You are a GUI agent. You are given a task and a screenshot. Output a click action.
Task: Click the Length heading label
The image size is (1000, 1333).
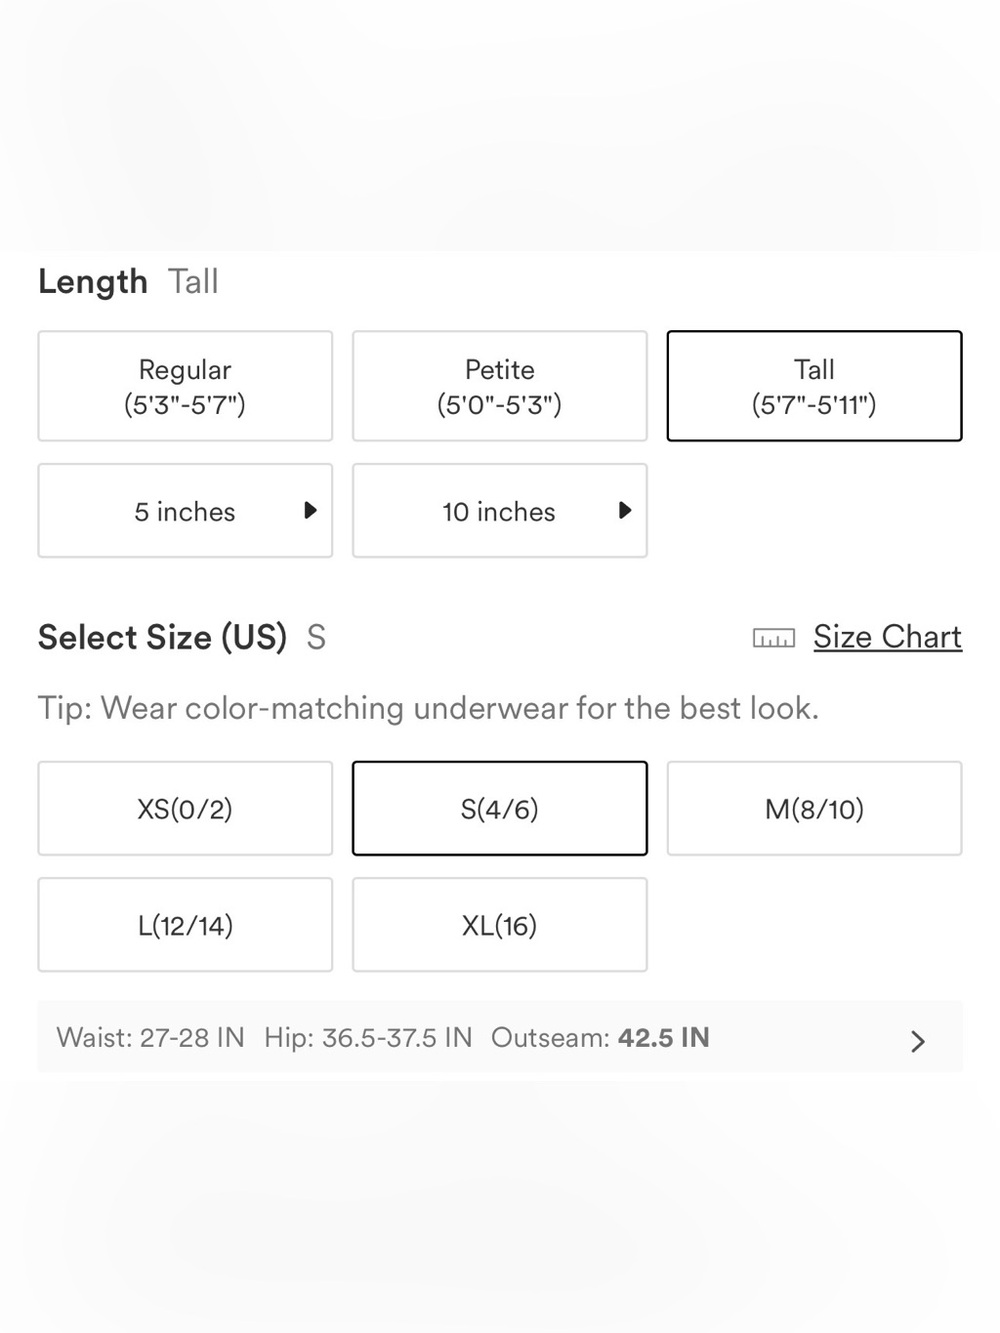tap(93, 282)
